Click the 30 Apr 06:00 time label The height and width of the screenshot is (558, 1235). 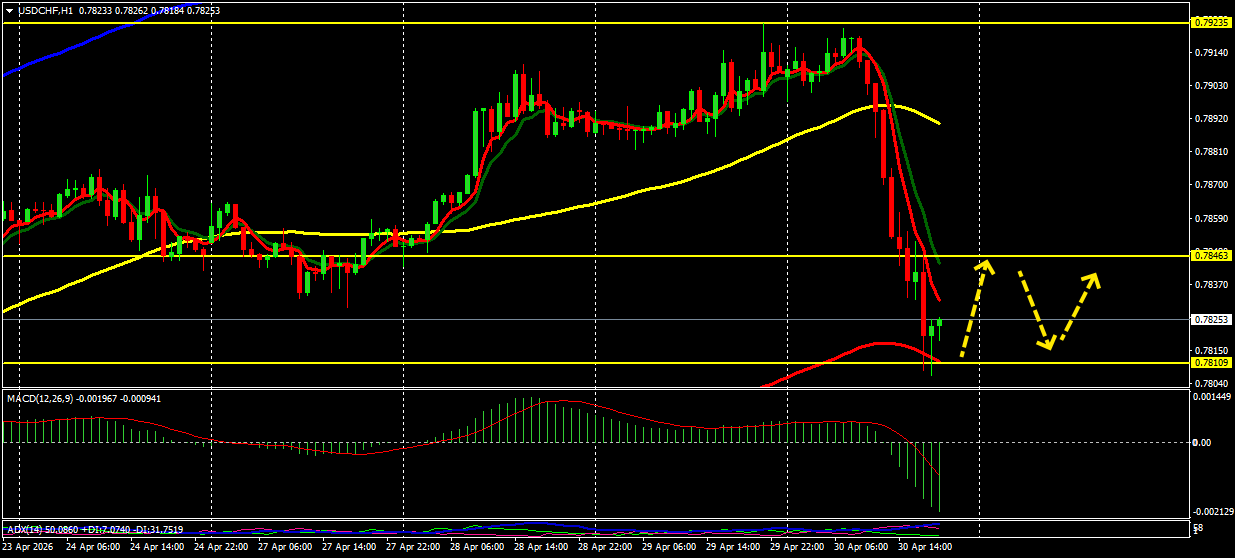[860, 548]
